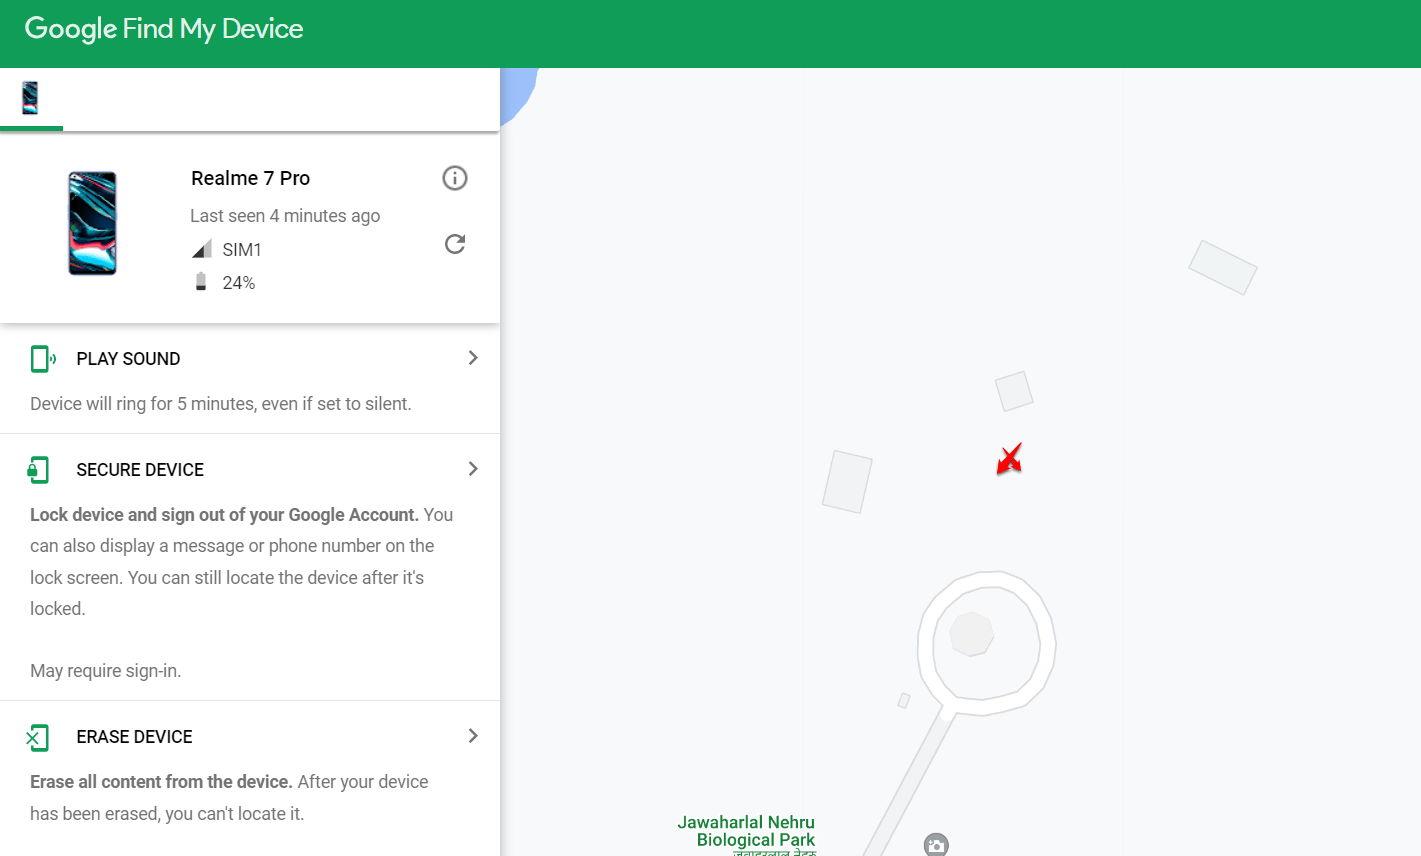Choose the SECURE DEVICE option
Screen dimensions: 1421x856
point(140,470)
